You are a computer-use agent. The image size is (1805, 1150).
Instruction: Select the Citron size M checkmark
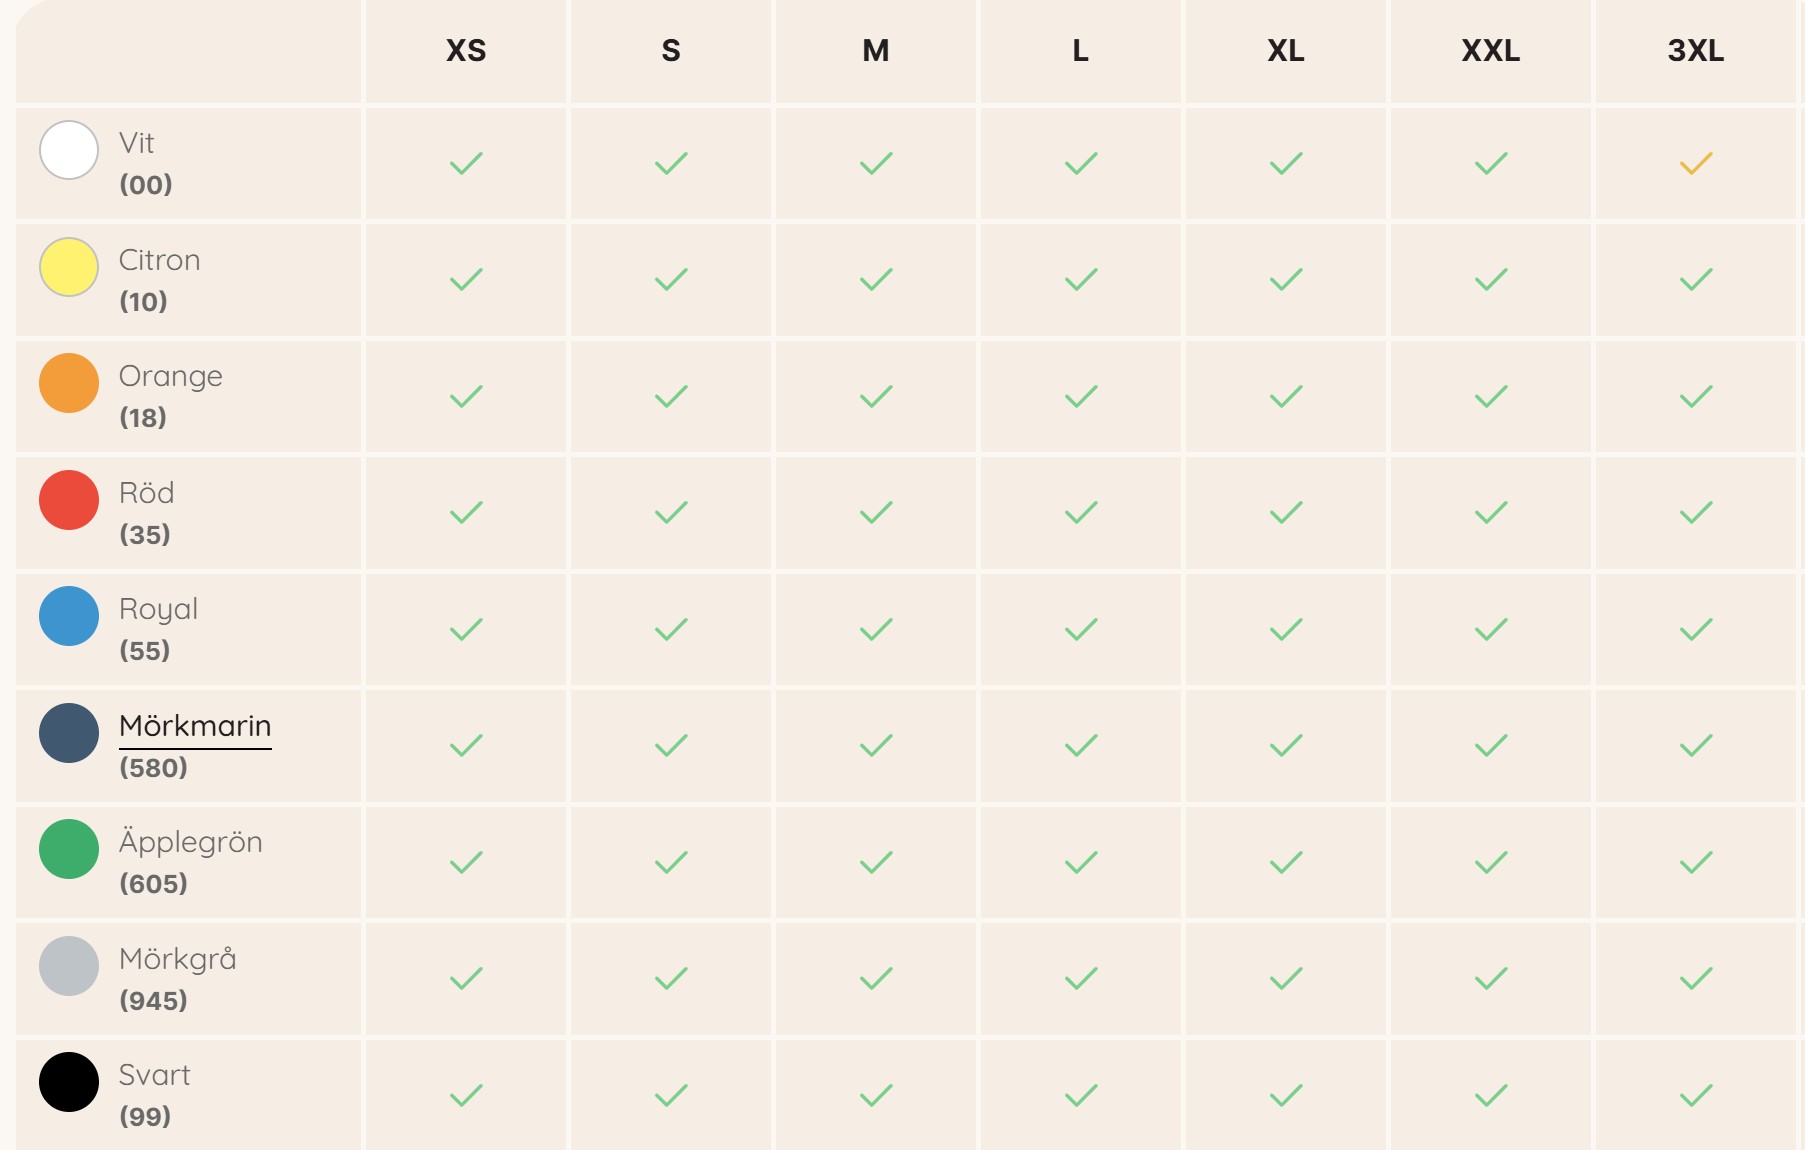click(x=876, y=279)
